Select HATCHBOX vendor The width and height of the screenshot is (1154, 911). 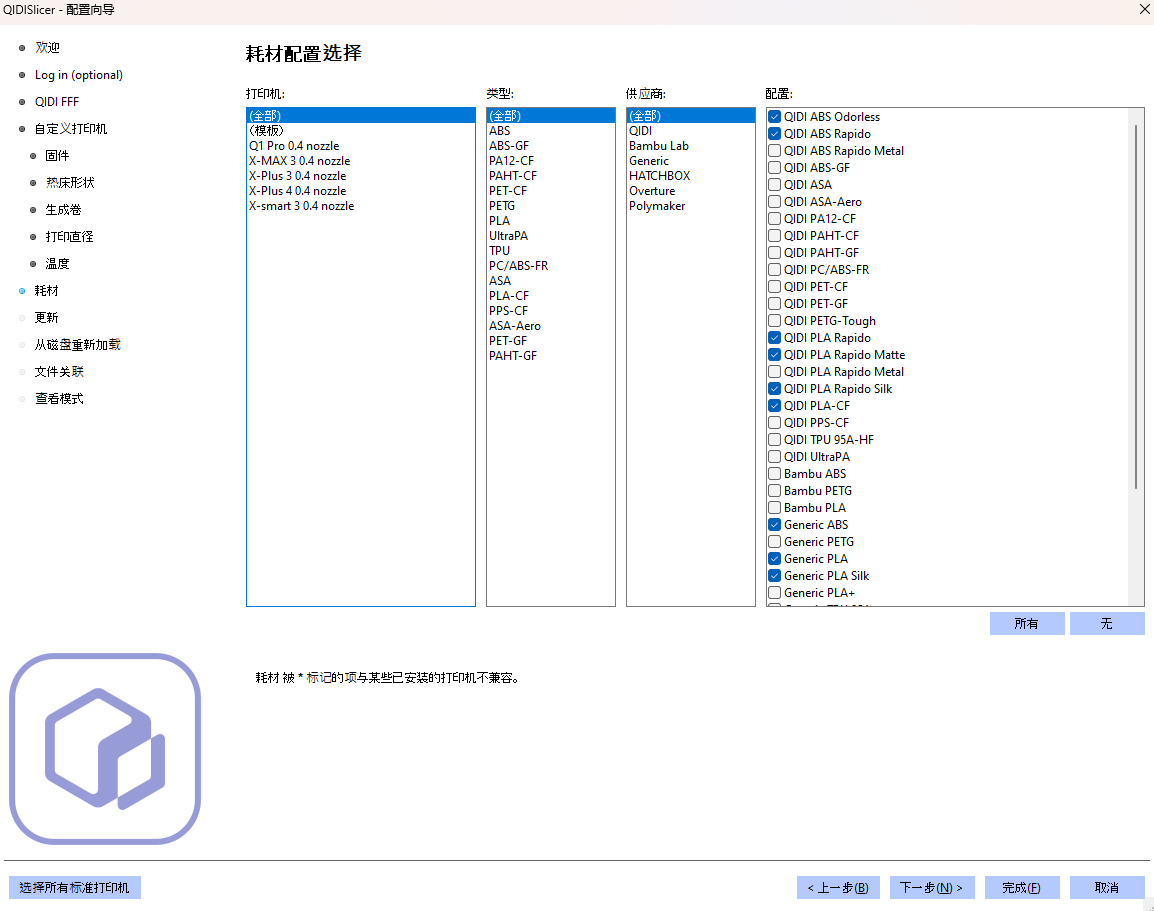coord(690,175)
